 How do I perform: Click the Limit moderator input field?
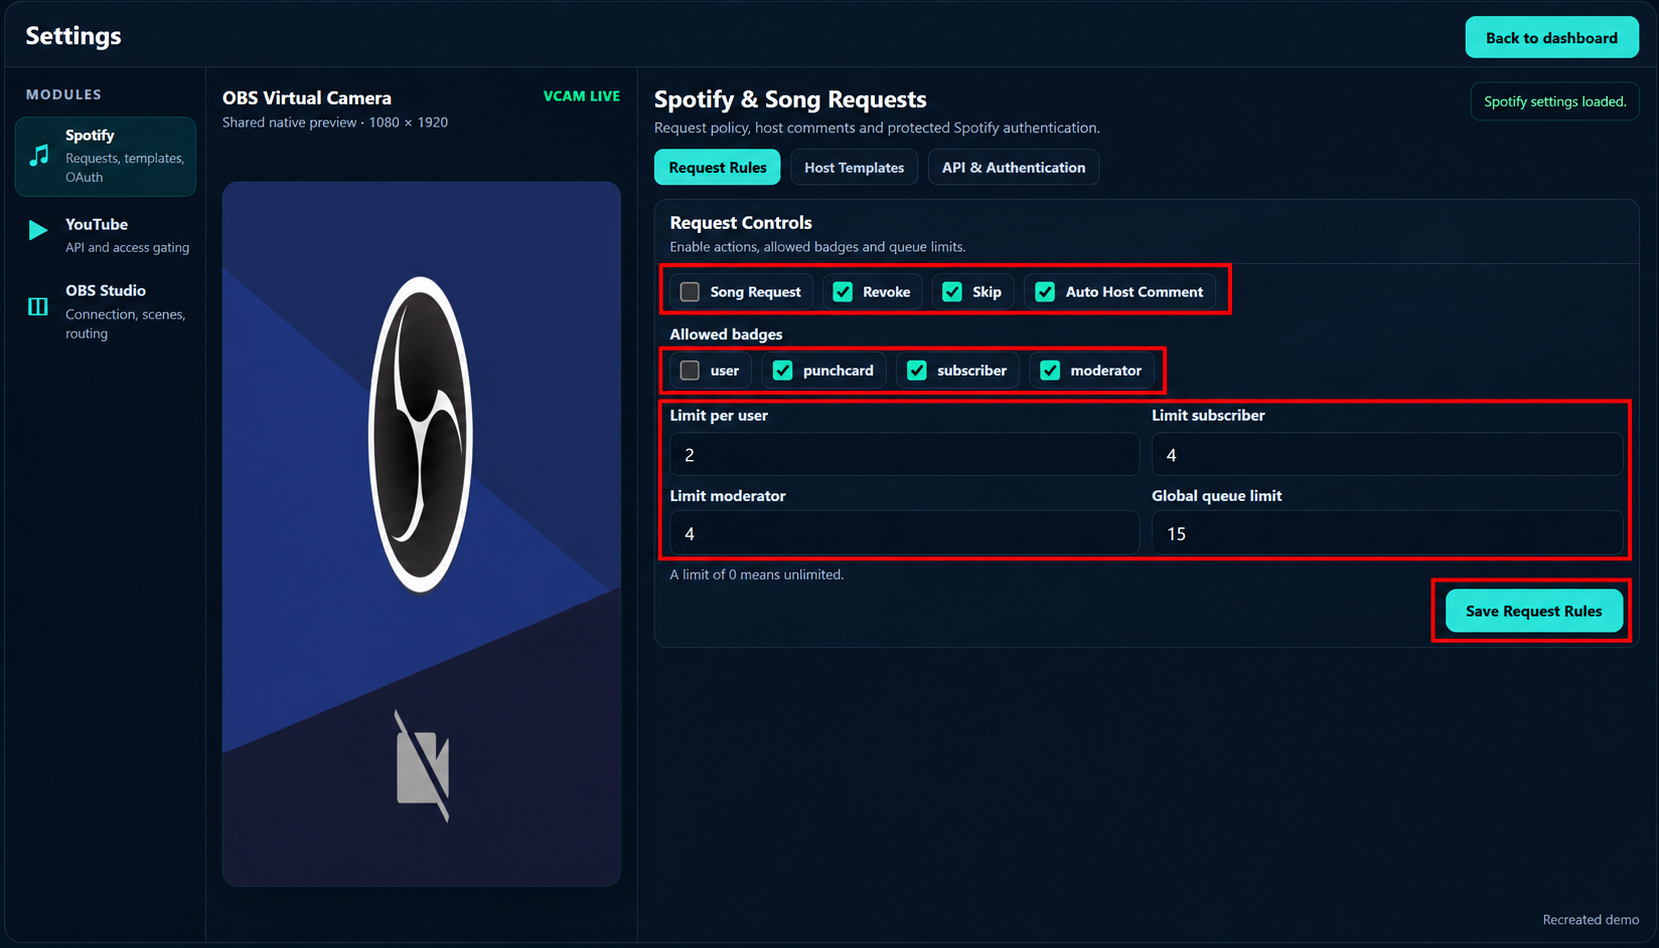point(904,533)
